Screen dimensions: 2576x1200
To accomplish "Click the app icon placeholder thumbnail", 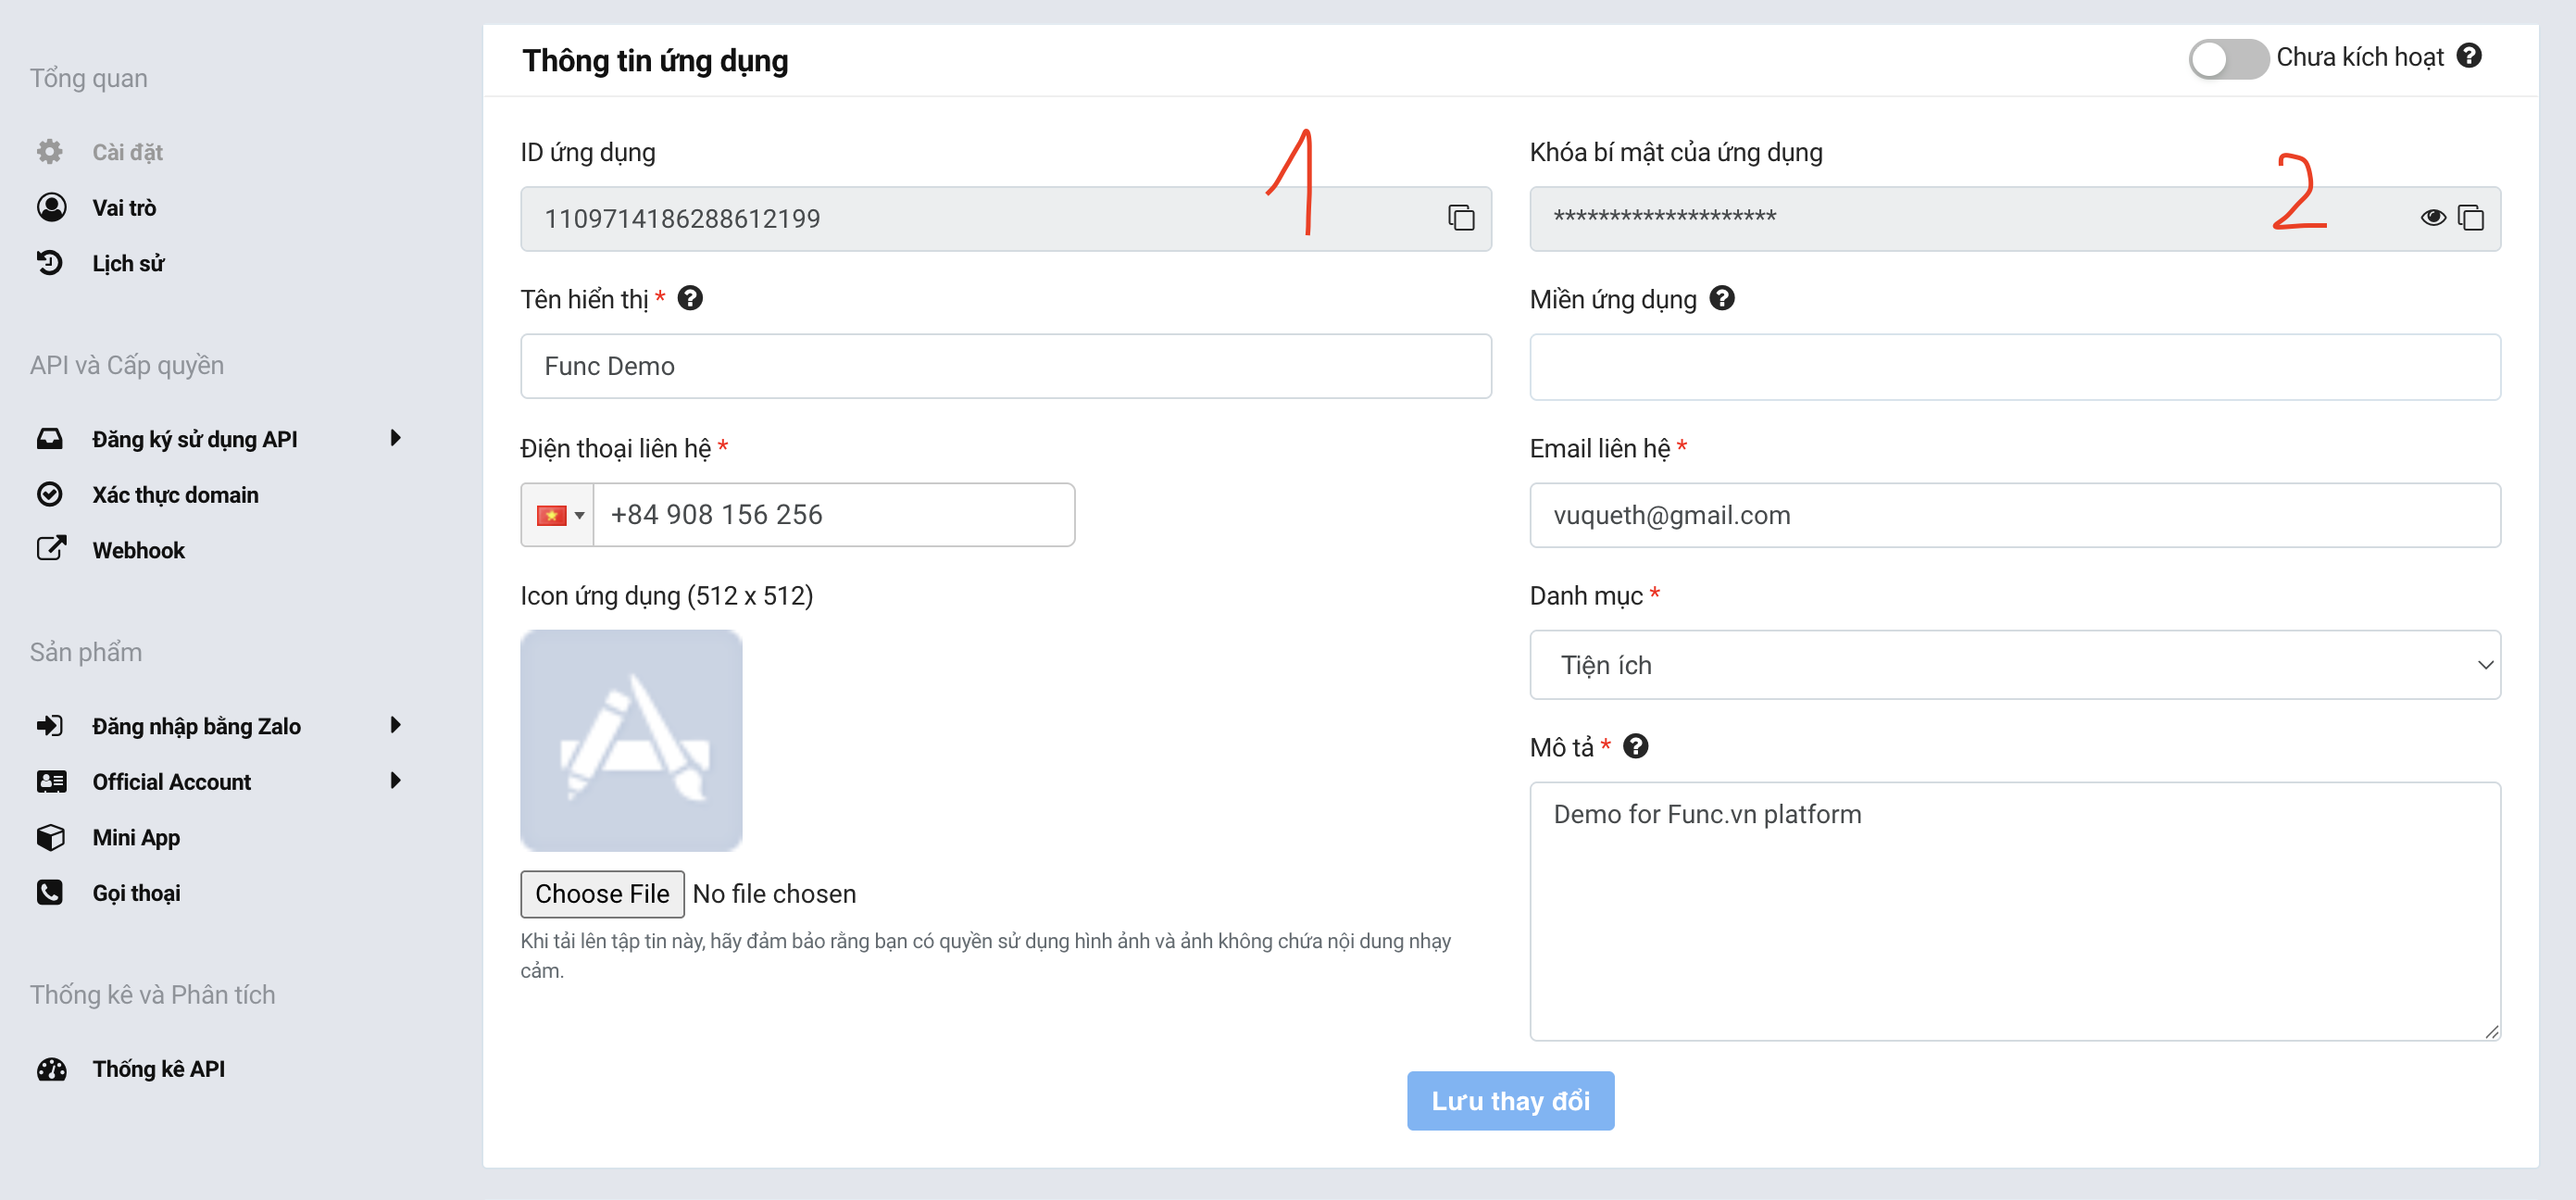I will [631, 740].
